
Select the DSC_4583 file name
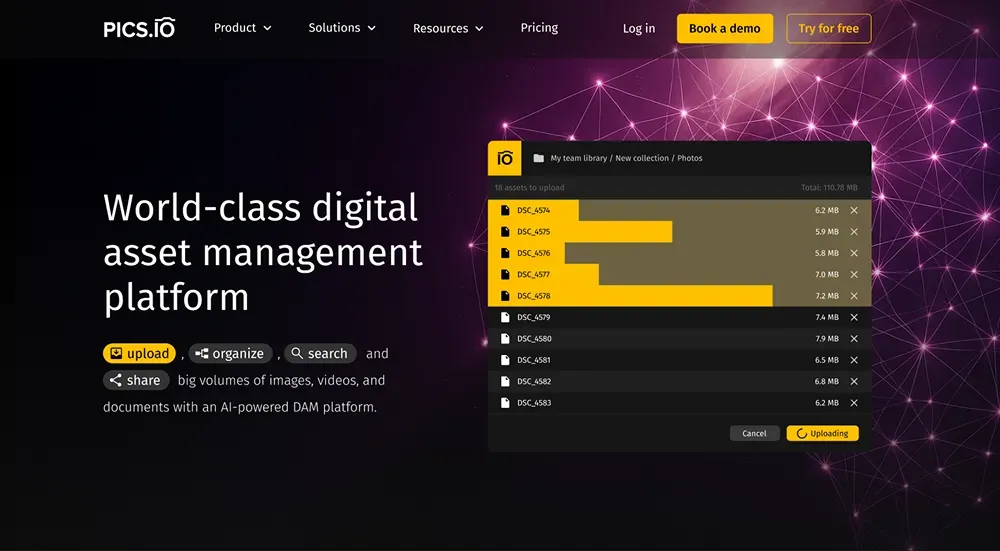coord(534,402)
